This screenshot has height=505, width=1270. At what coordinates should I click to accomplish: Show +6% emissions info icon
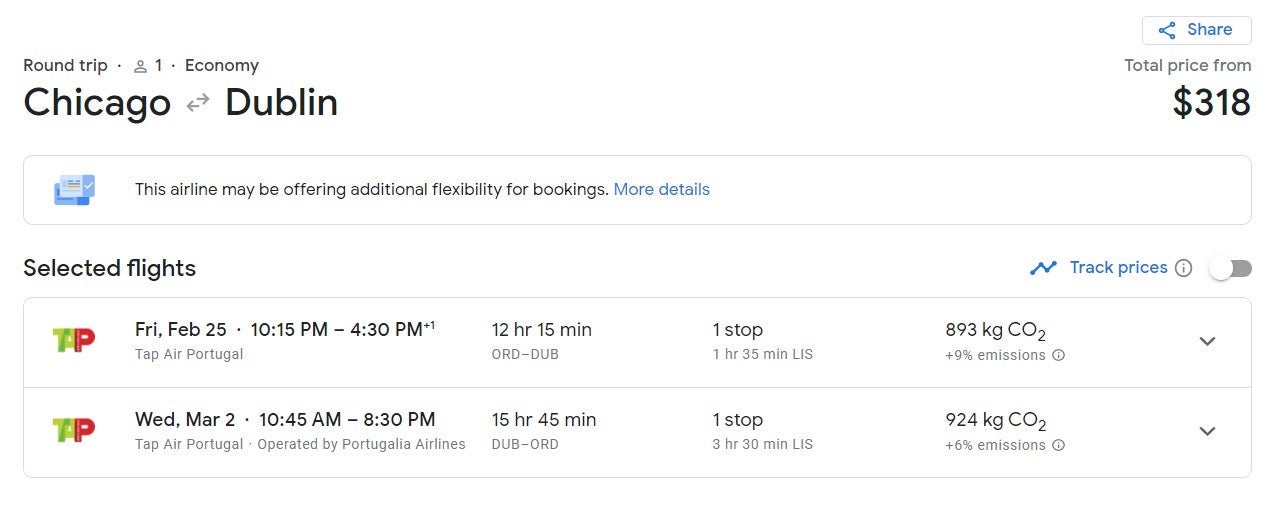1059,445
